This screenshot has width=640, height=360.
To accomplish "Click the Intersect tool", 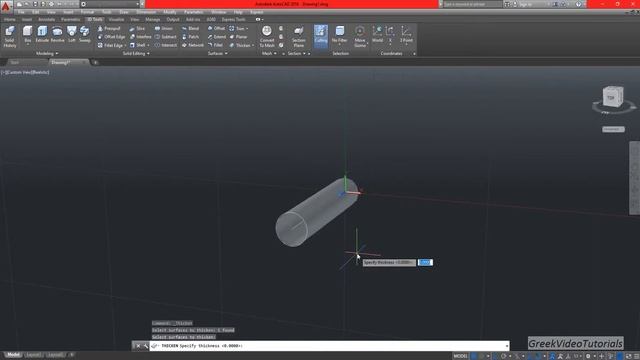I will (x=166, y=45).
